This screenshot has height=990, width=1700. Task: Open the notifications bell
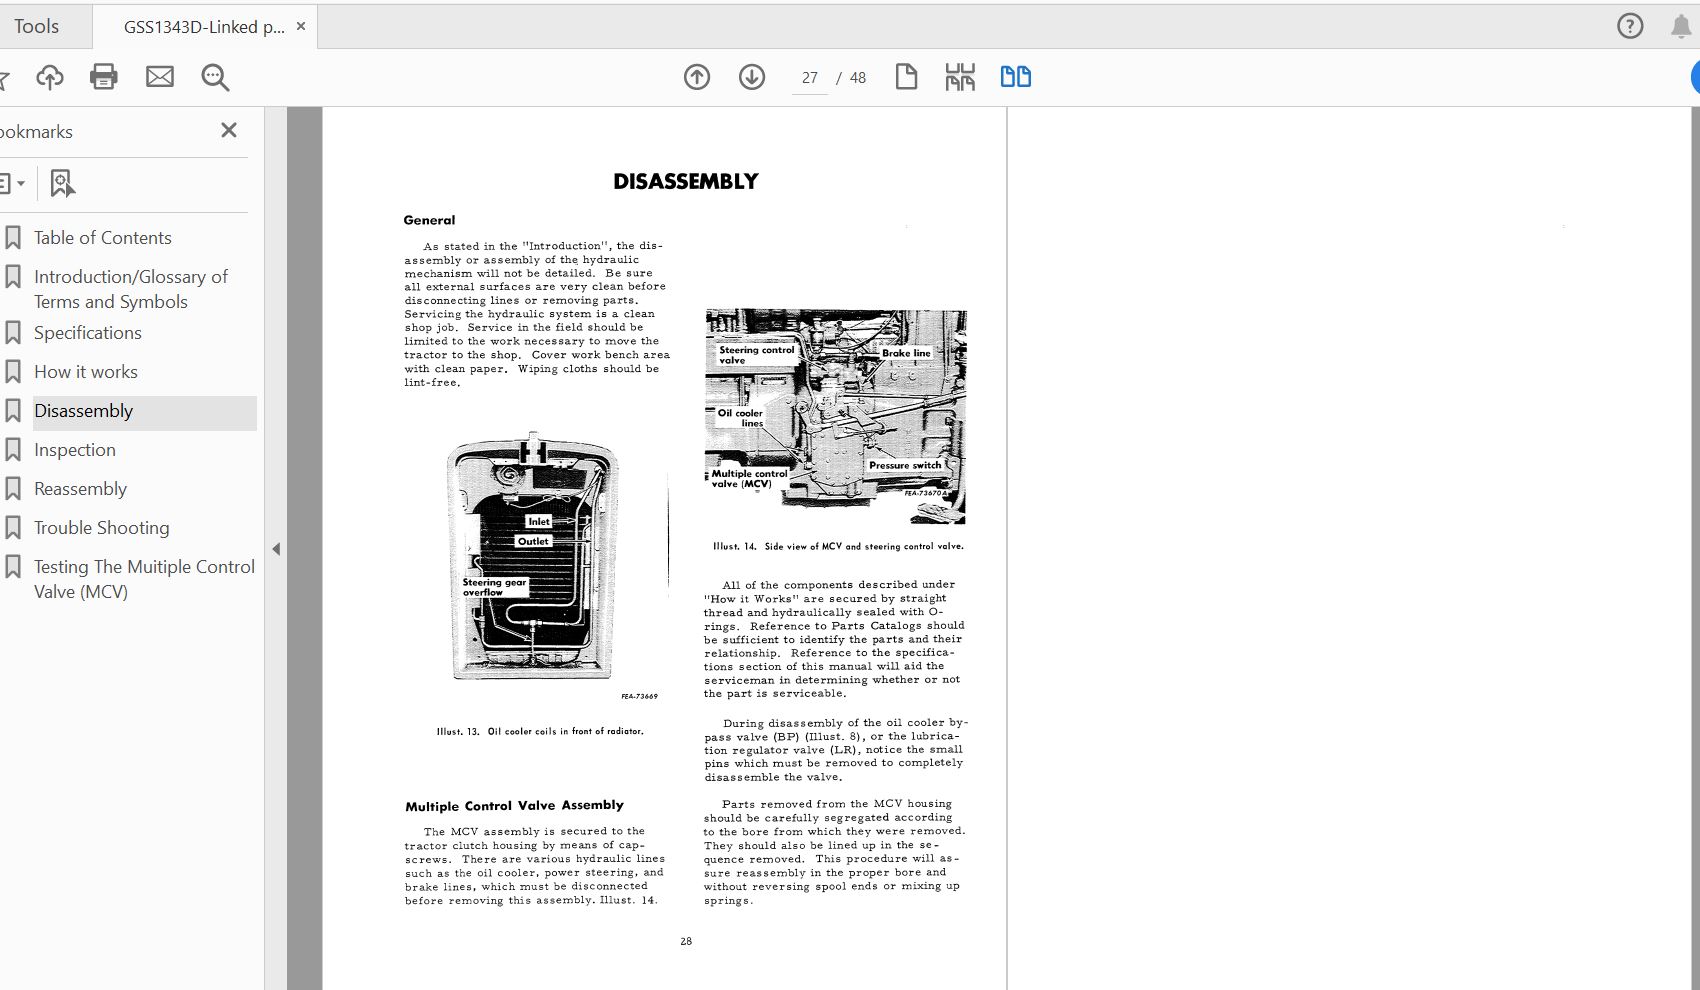(x=1681, y=27)
